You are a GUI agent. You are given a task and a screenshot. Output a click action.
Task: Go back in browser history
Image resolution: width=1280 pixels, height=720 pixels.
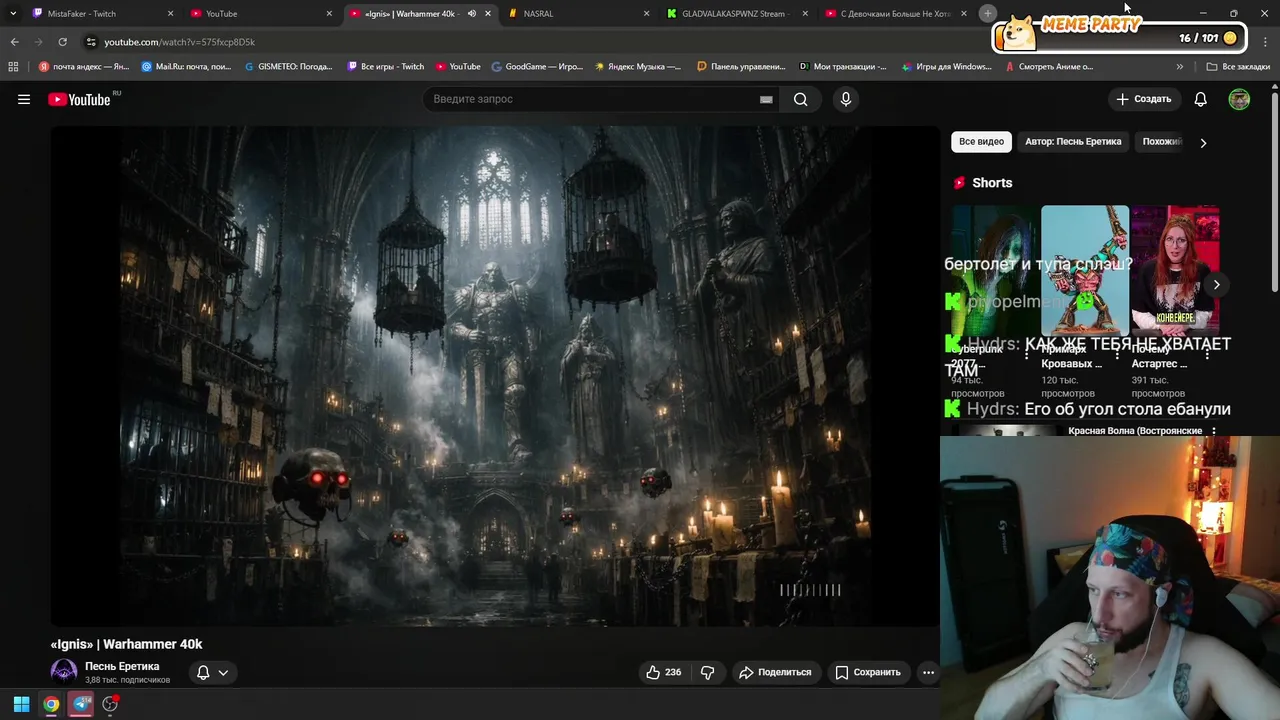pyautogui.click(x=14, y=42)
